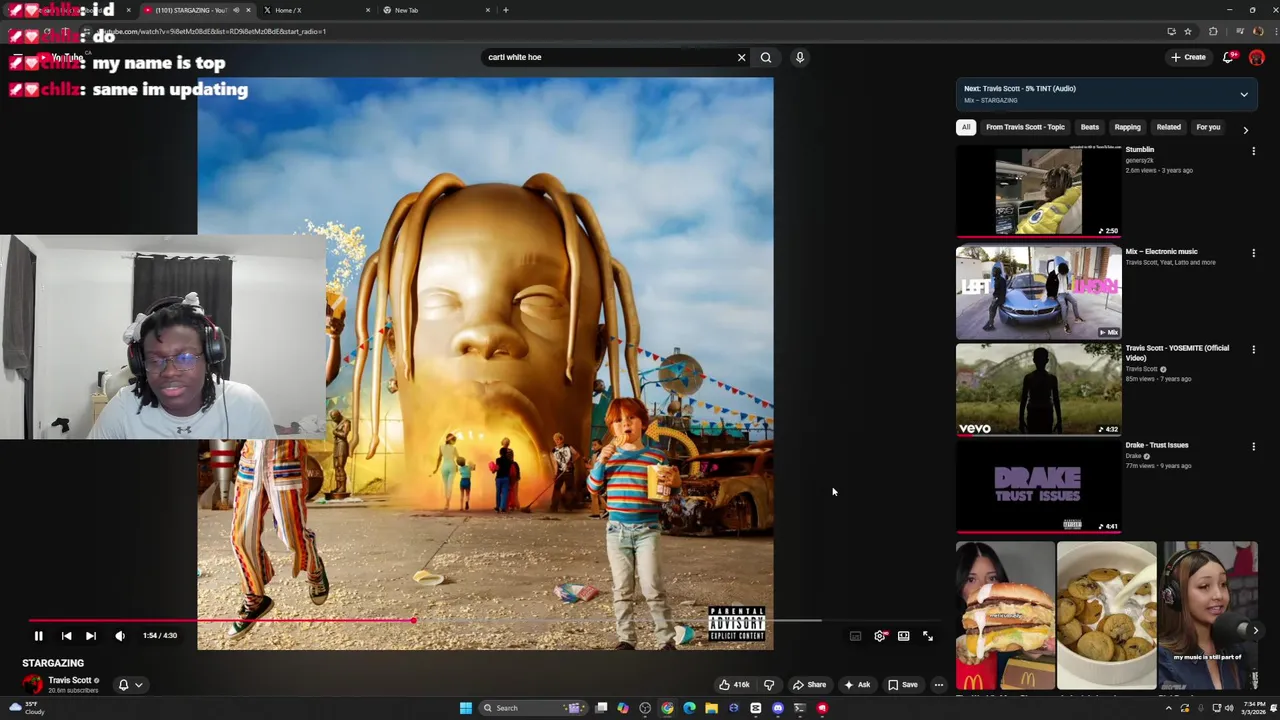The image size is (1280, 720).
Task: Open the Mix – Electronic music thumbnail
Action: 1038,293
